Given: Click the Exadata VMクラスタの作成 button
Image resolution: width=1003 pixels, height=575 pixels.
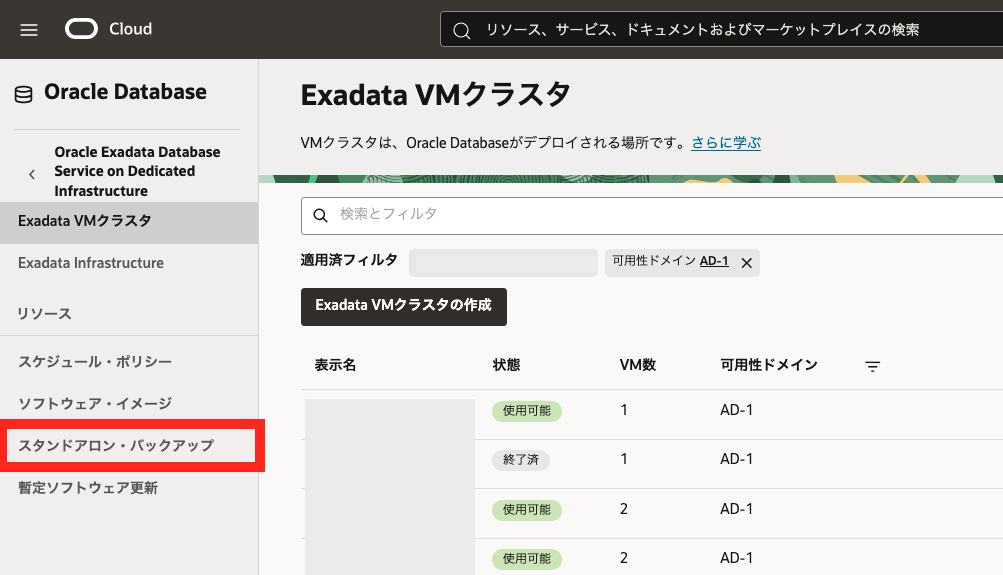Looking at the screenshot, I should tap(403, 306).
